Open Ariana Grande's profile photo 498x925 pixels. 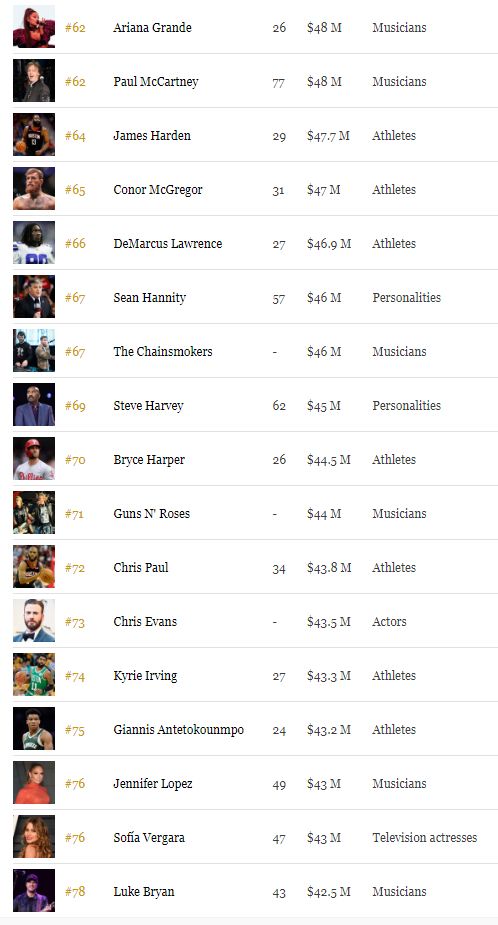click(34, 27)
